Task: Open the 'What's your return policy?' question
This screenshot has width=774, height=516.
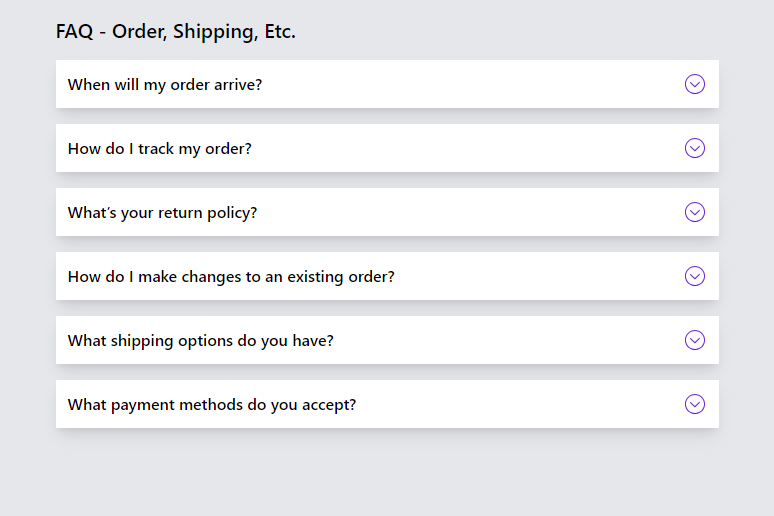Action: pos(162,213)
